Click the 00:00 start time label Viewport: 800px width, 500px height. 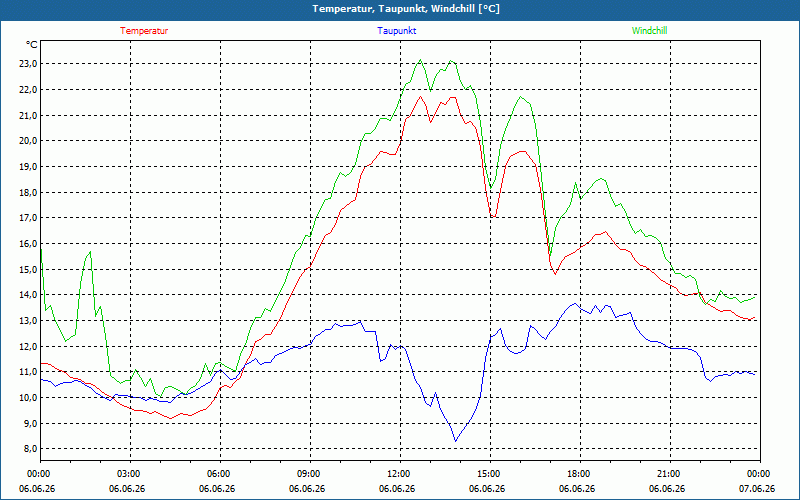coord(38,474)
